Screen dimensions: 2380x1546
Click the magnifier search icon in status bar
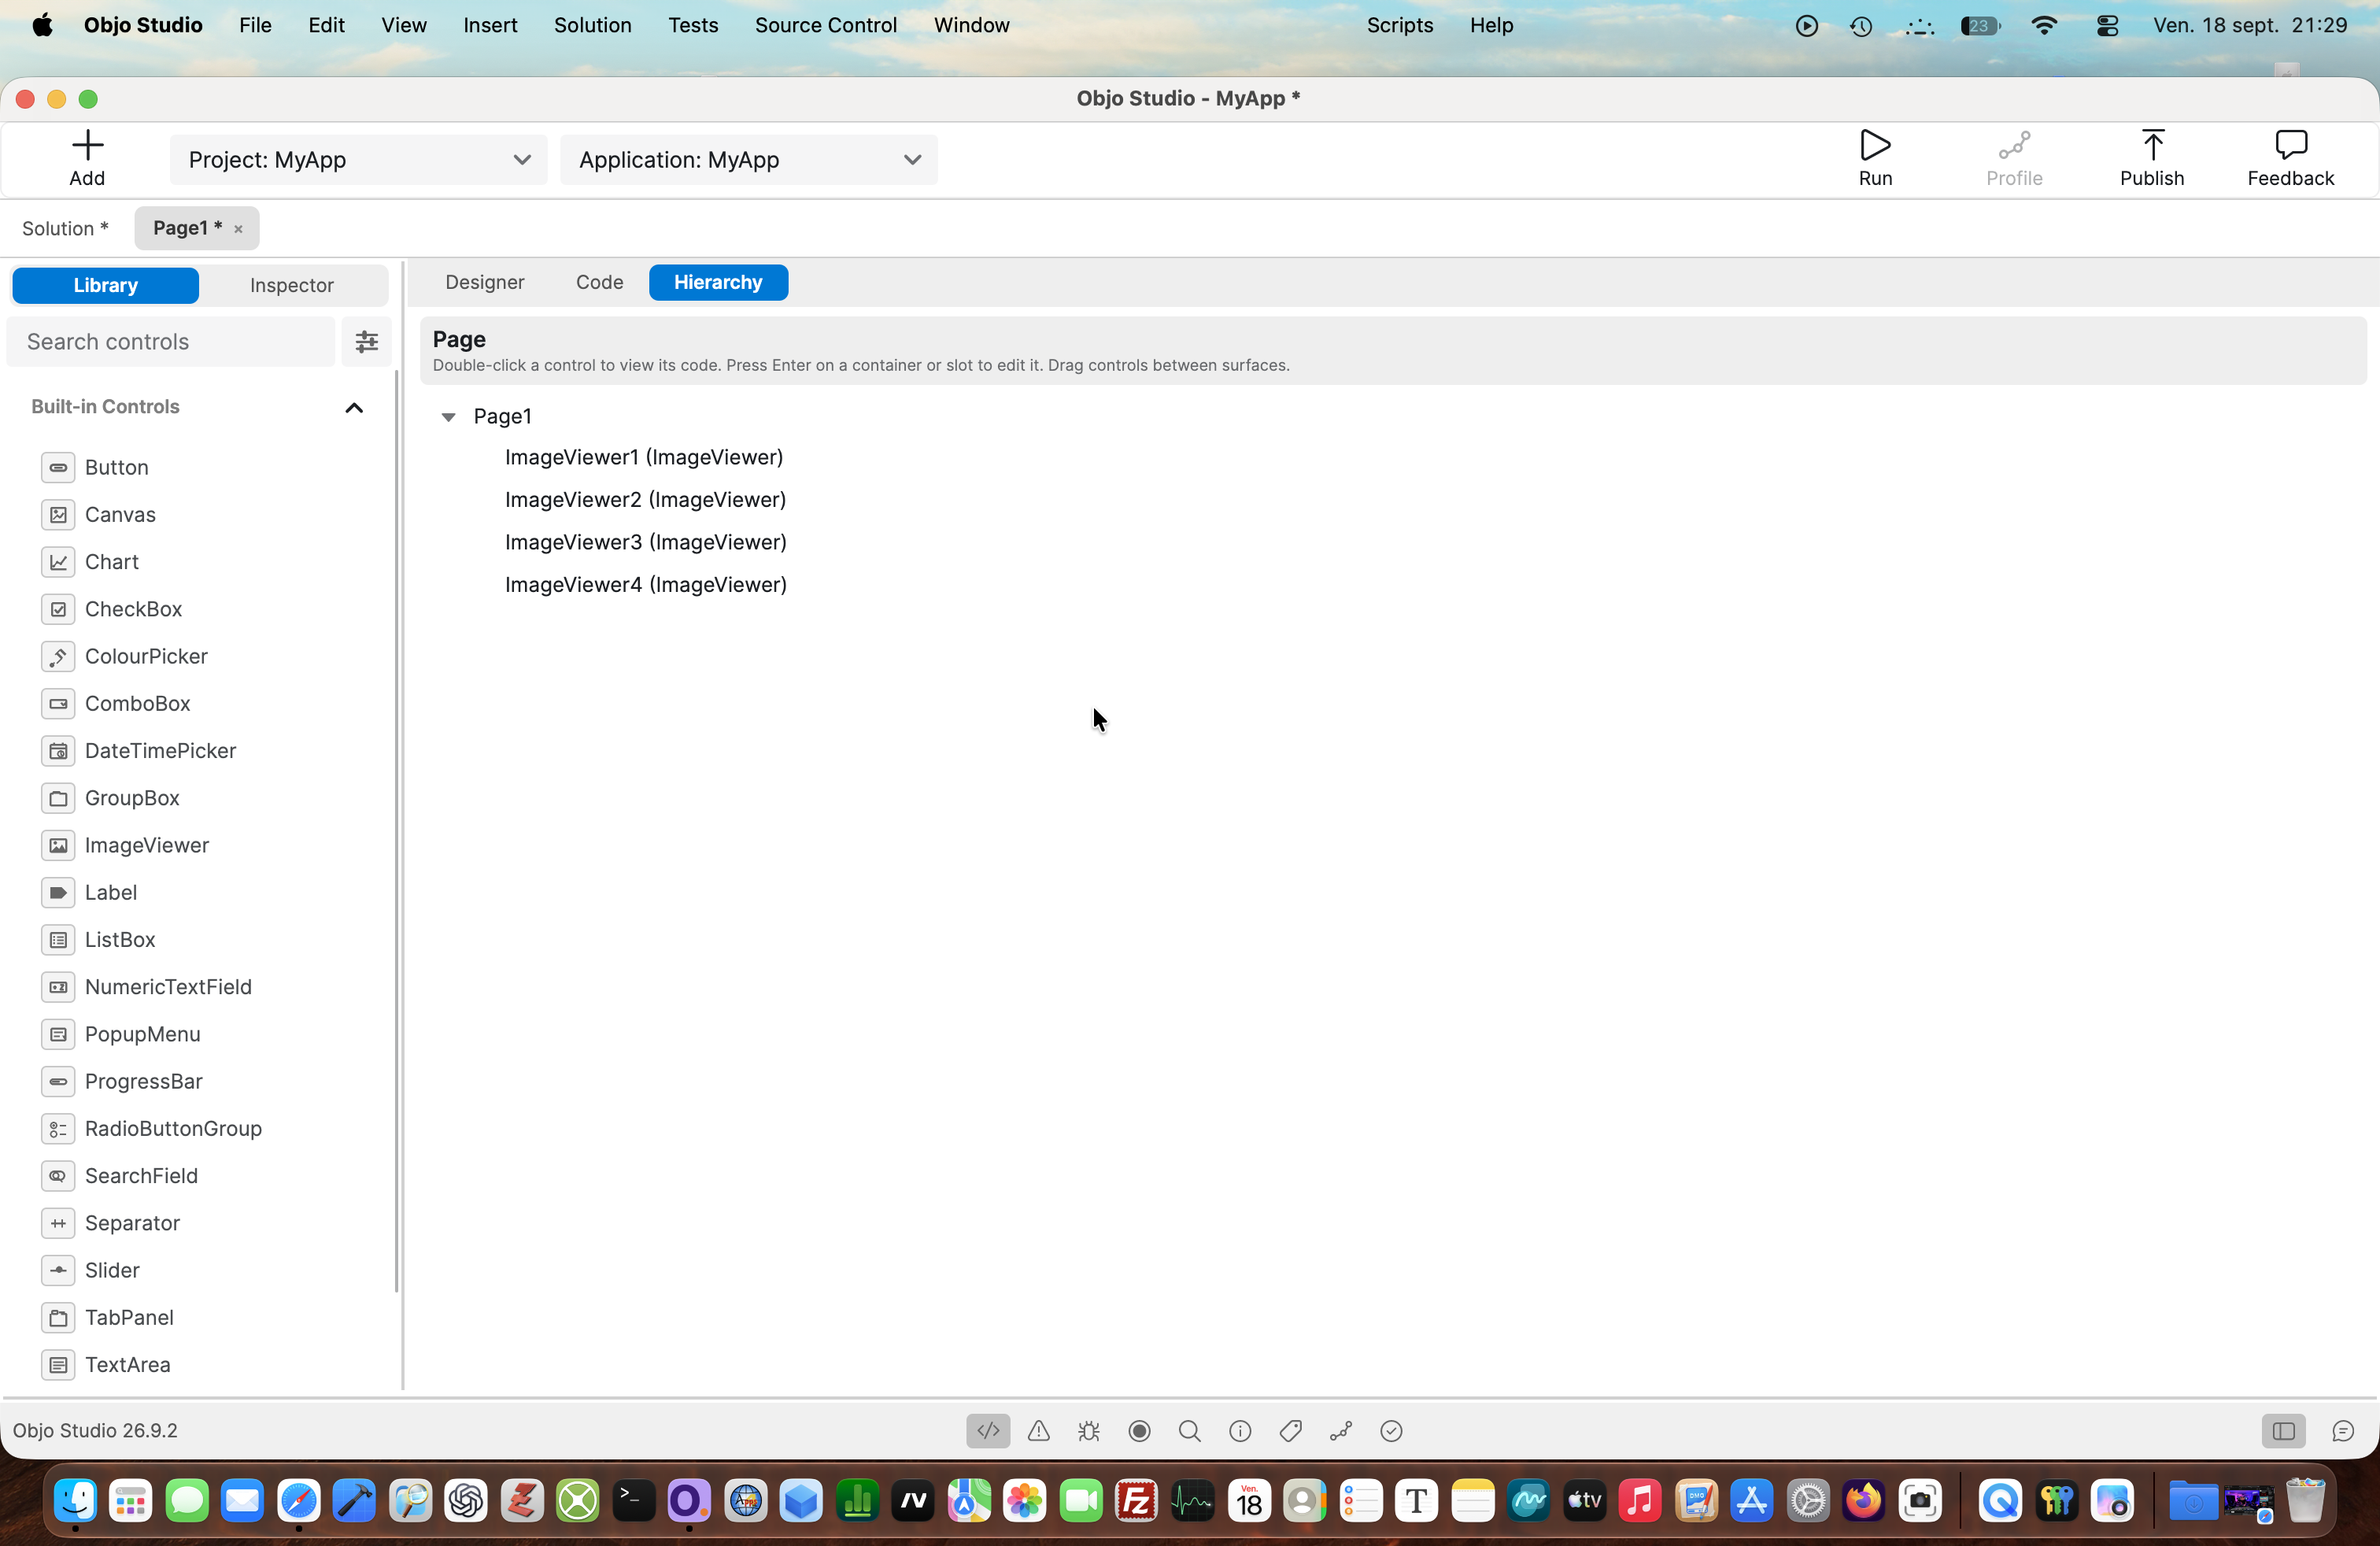click(1190, 1431)
